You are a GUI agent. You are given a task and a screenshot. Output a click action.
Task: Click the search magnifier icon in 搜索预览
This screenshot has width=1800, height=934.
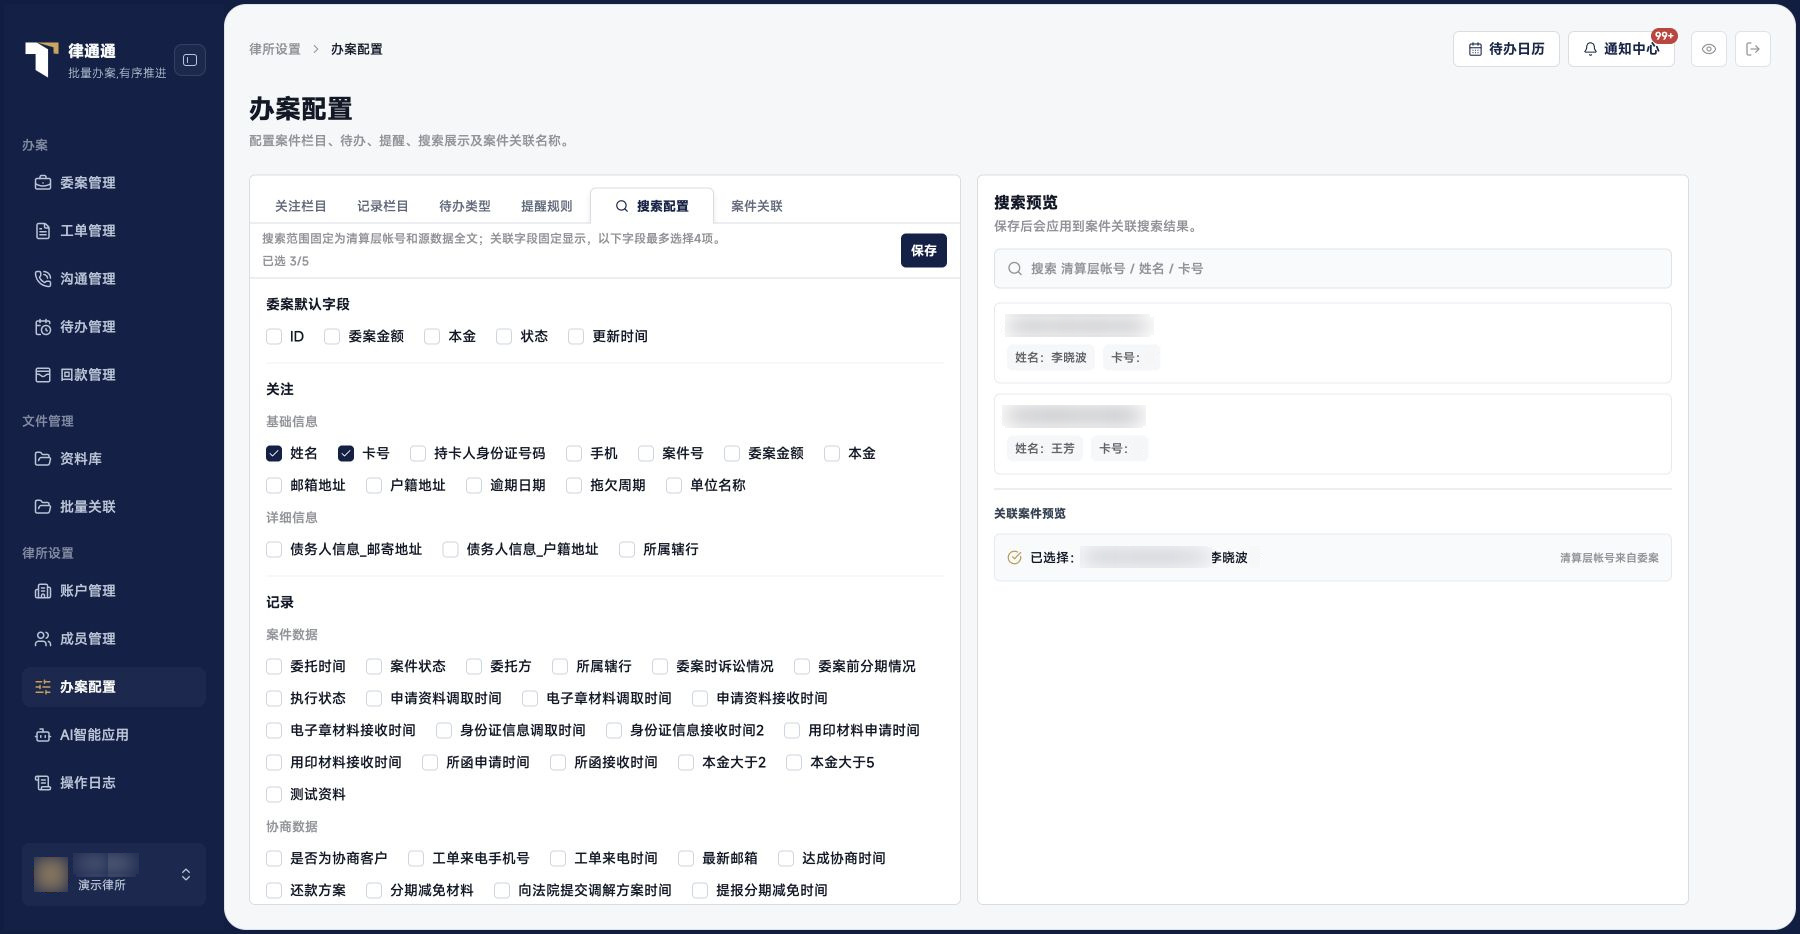tap(1015, 269)
